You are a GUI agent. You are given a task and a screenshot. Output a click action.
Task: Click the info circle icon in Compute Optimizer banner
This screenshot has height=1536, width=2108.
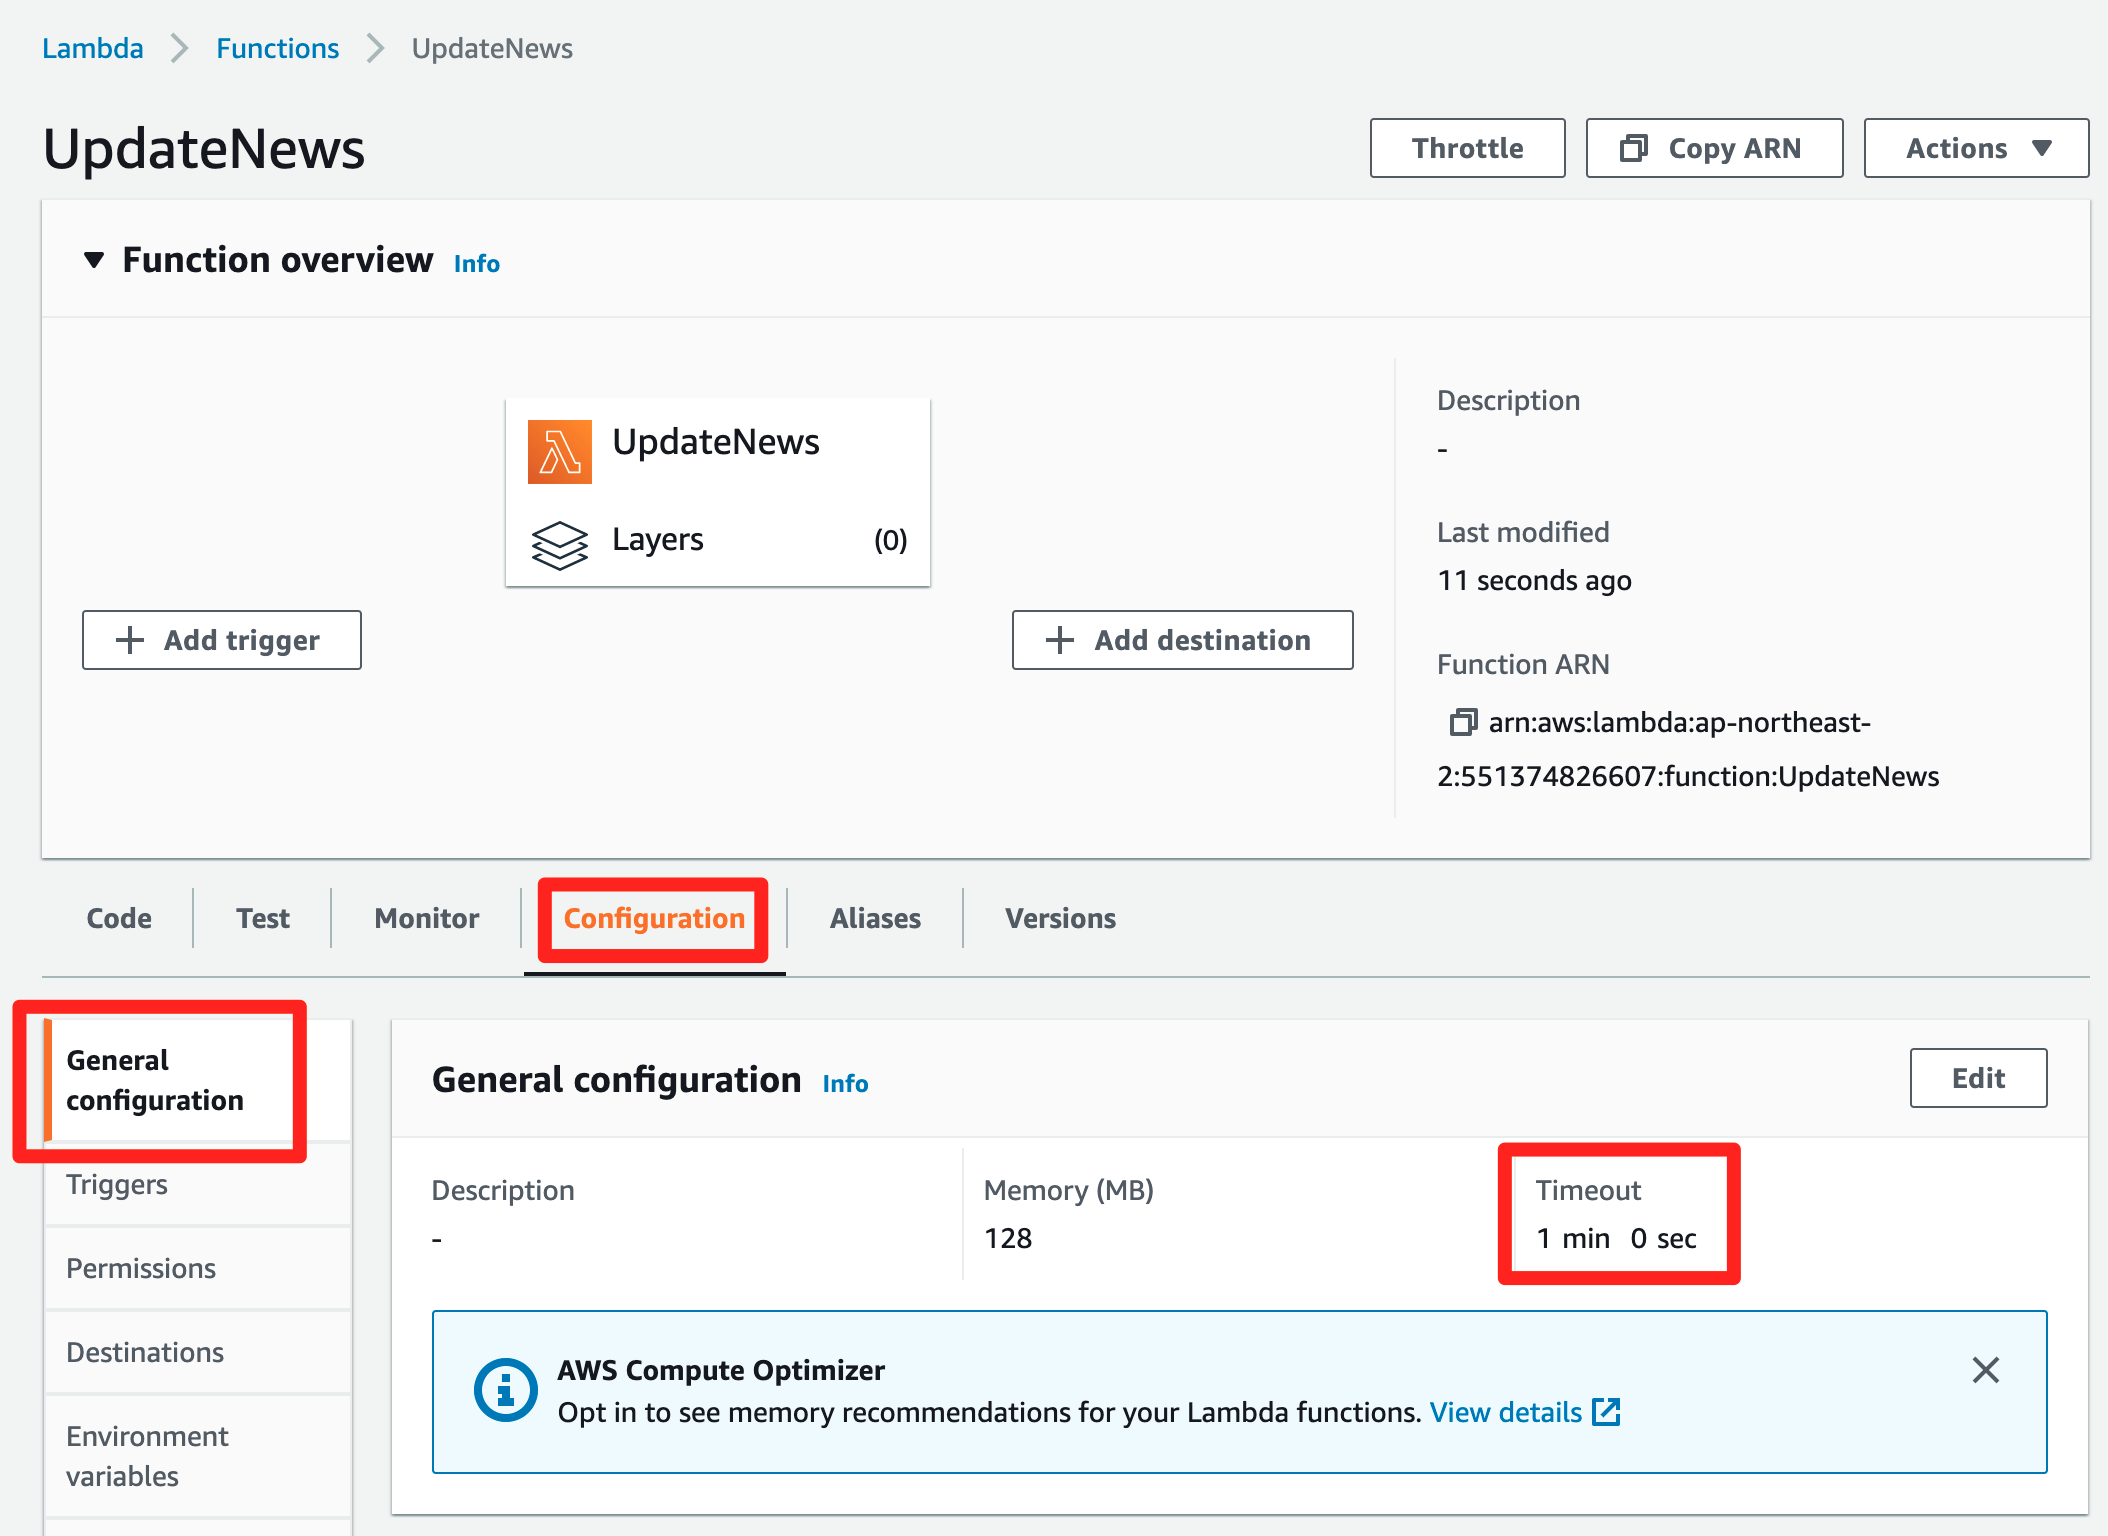pos(506,1390)
